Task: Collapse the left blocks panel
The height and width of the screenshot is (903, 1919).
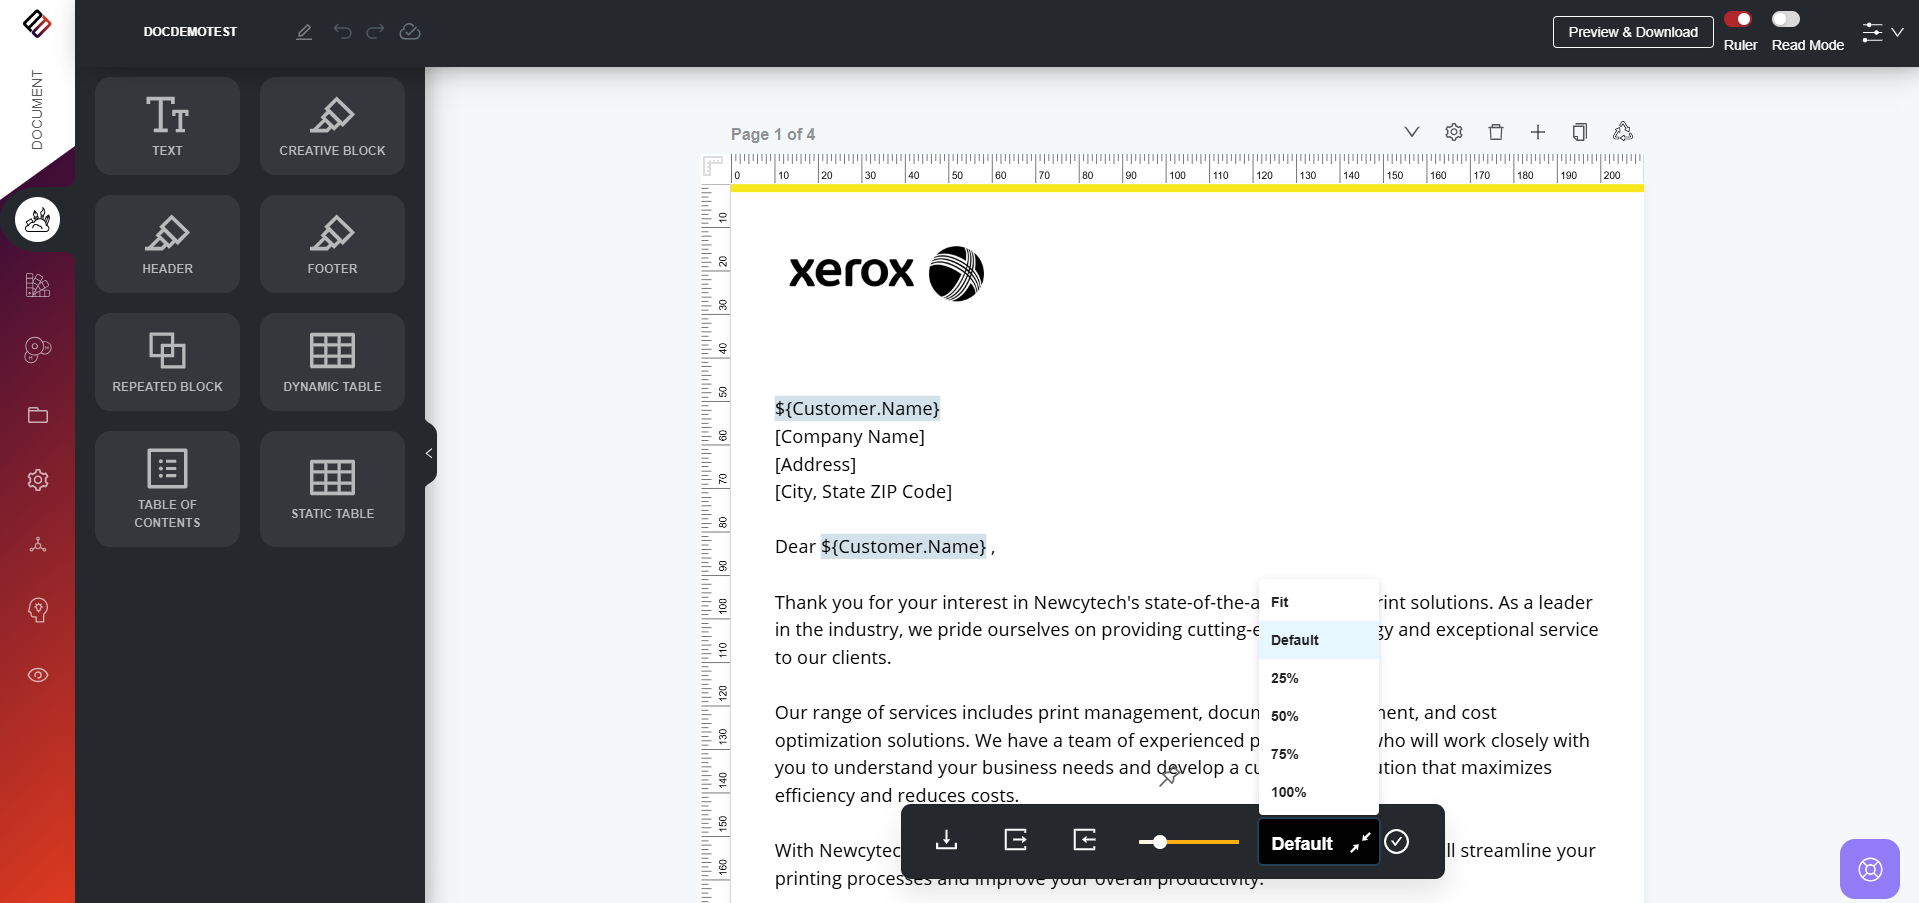Action: click(429, 453)
